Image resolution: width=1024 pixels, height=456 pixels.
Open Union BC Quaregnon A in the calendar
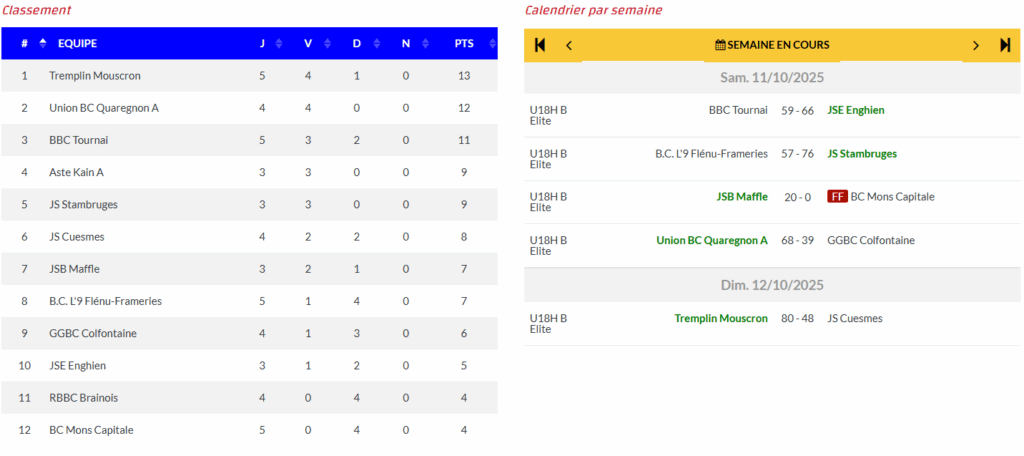coord(711,240)
